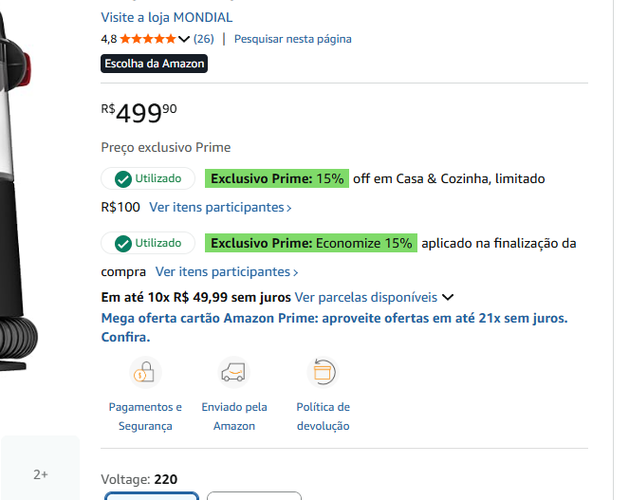Click the Pagamentos e Segurança lock icon
The height and width of the screenshot is (500, 629).
coord(145,373)
